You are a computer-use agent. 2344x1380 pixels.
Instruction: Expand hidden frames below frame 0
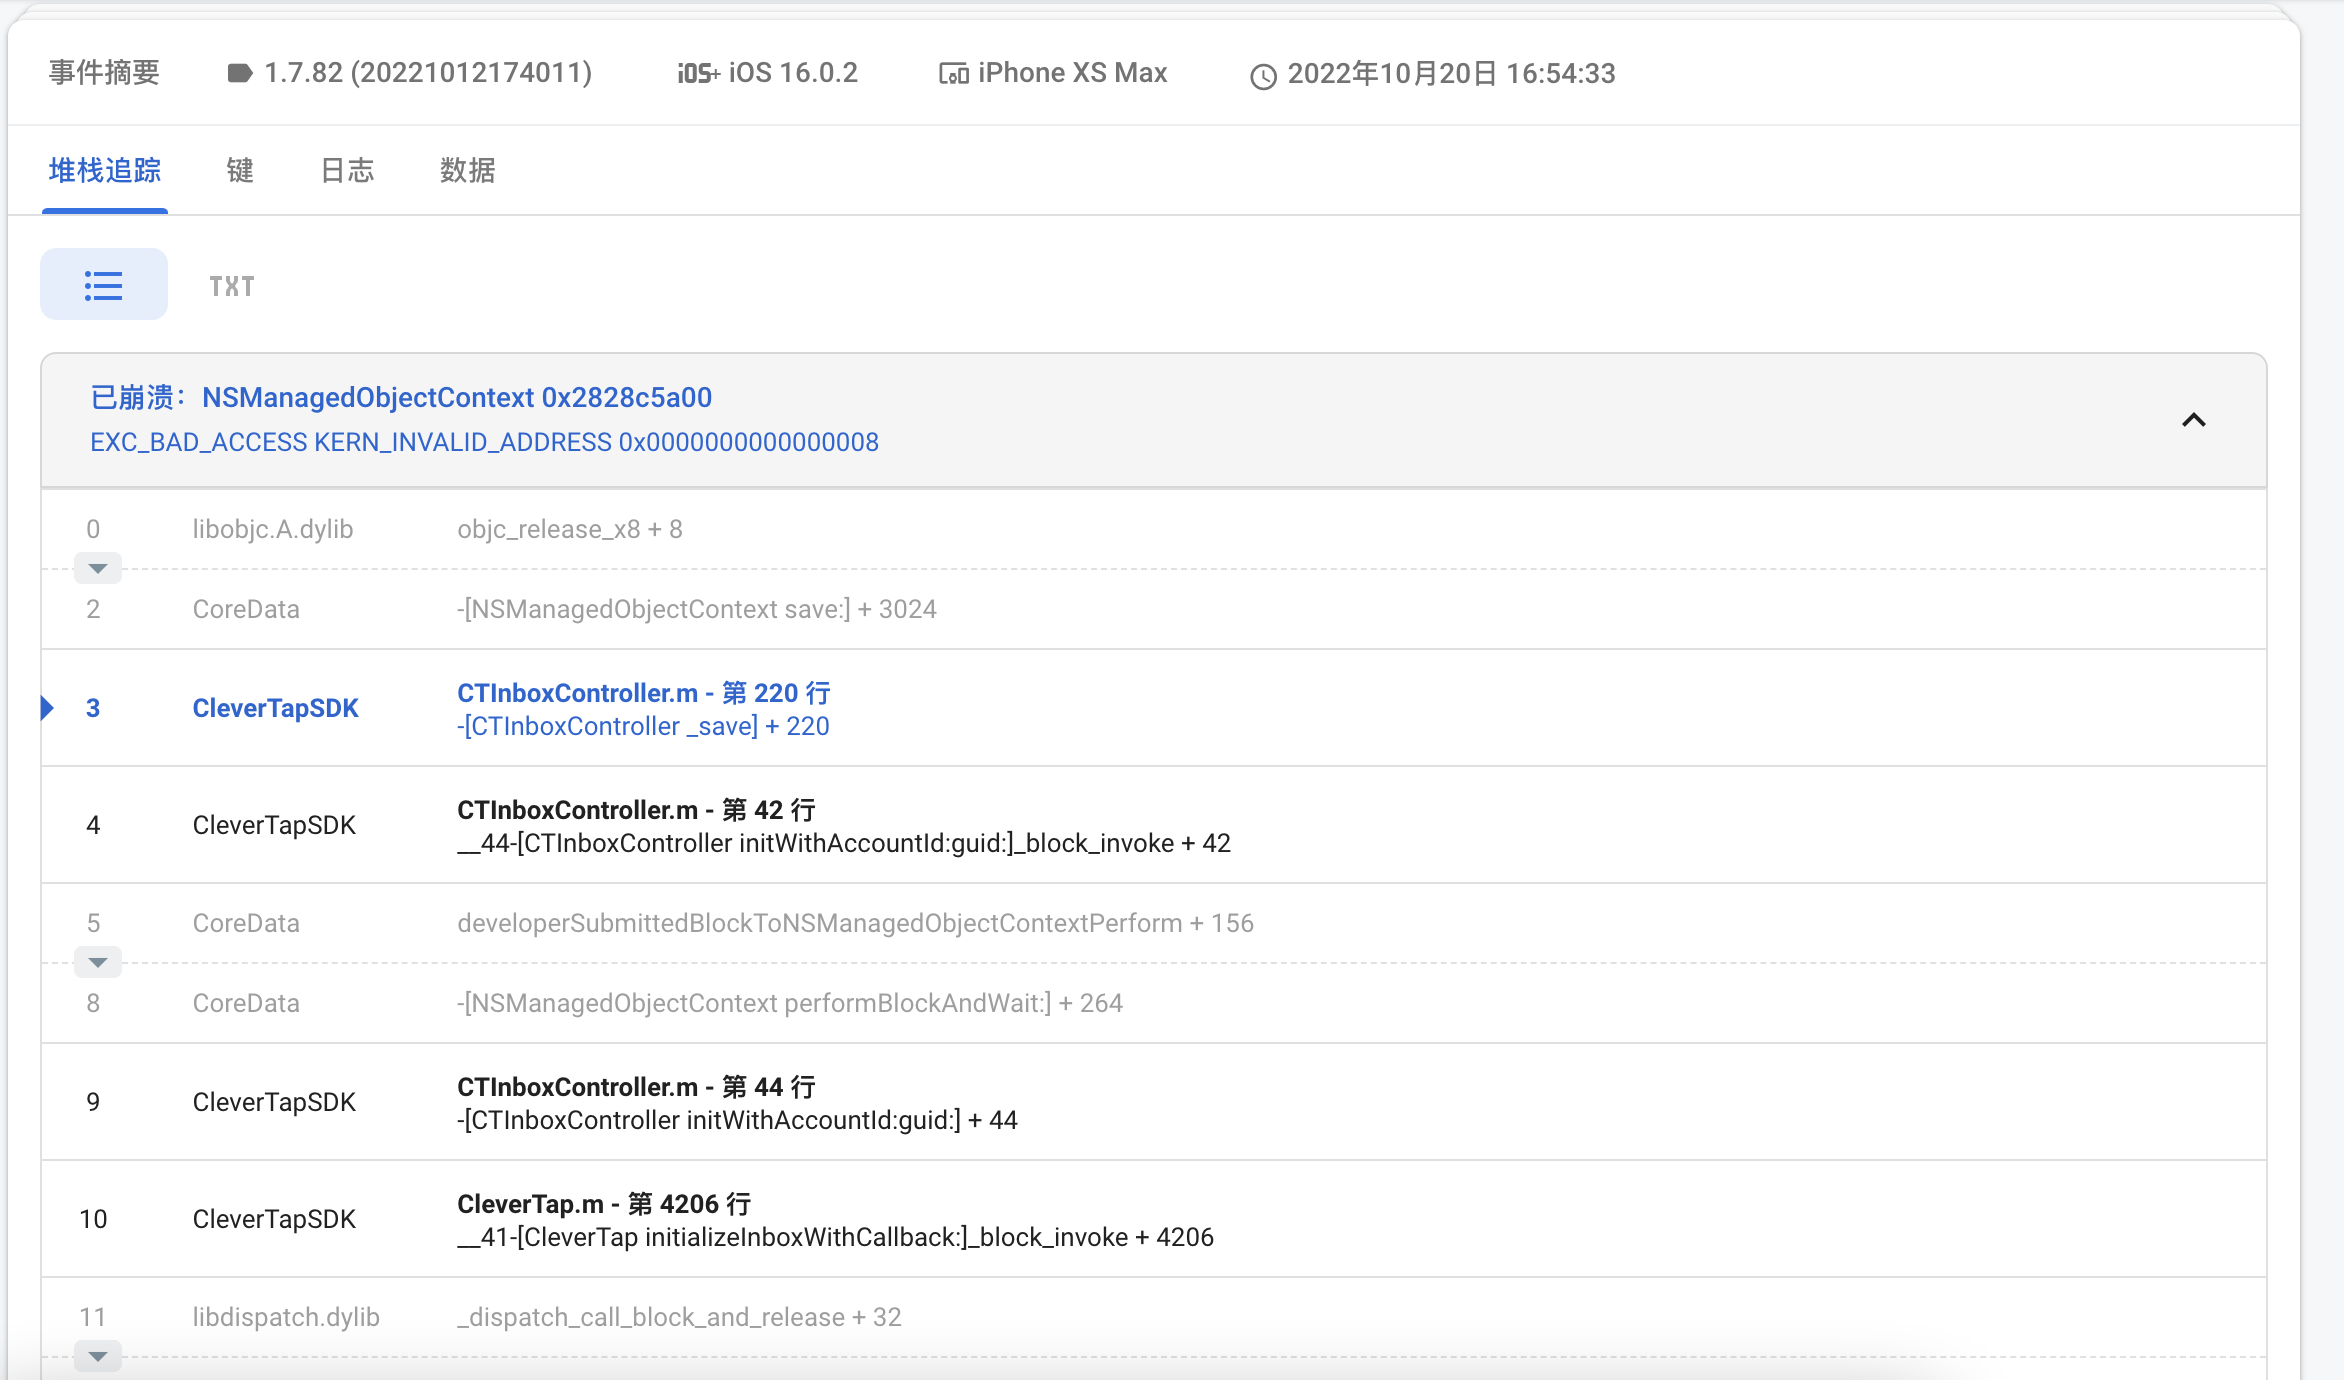click(97, 567)
